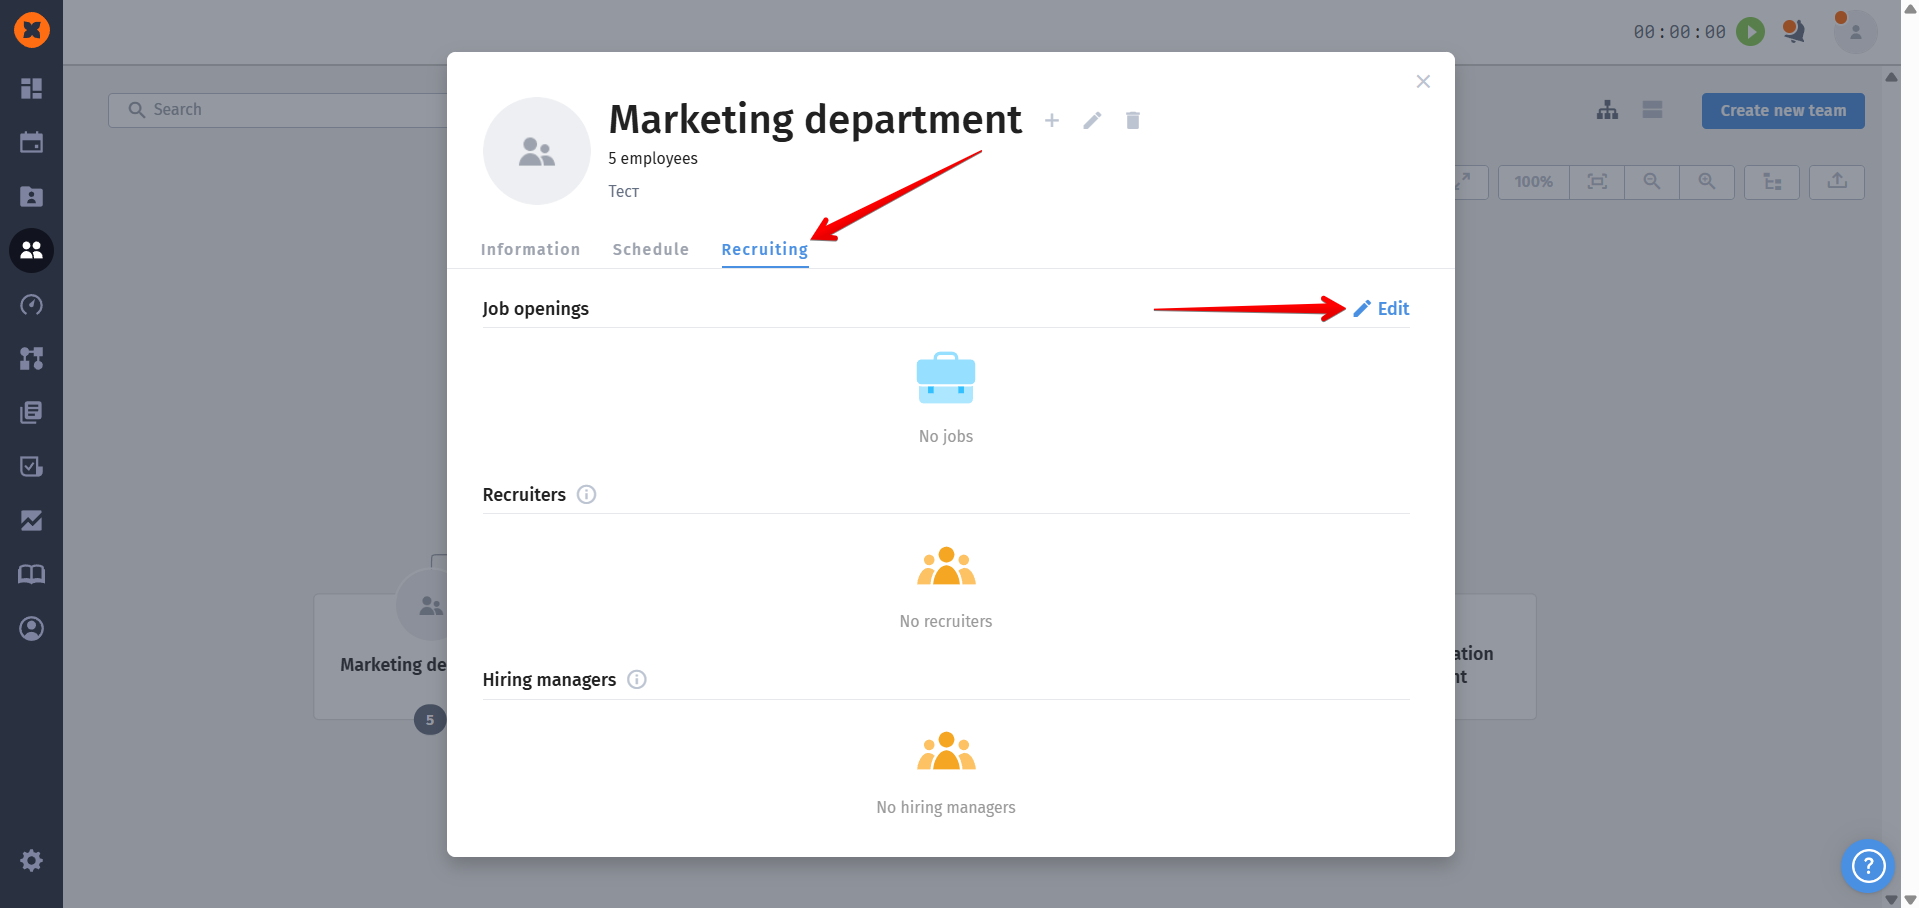The image size is (1919, 908).
Task: Click the pencil icon beside the department title
Action: pos(1092,121)
